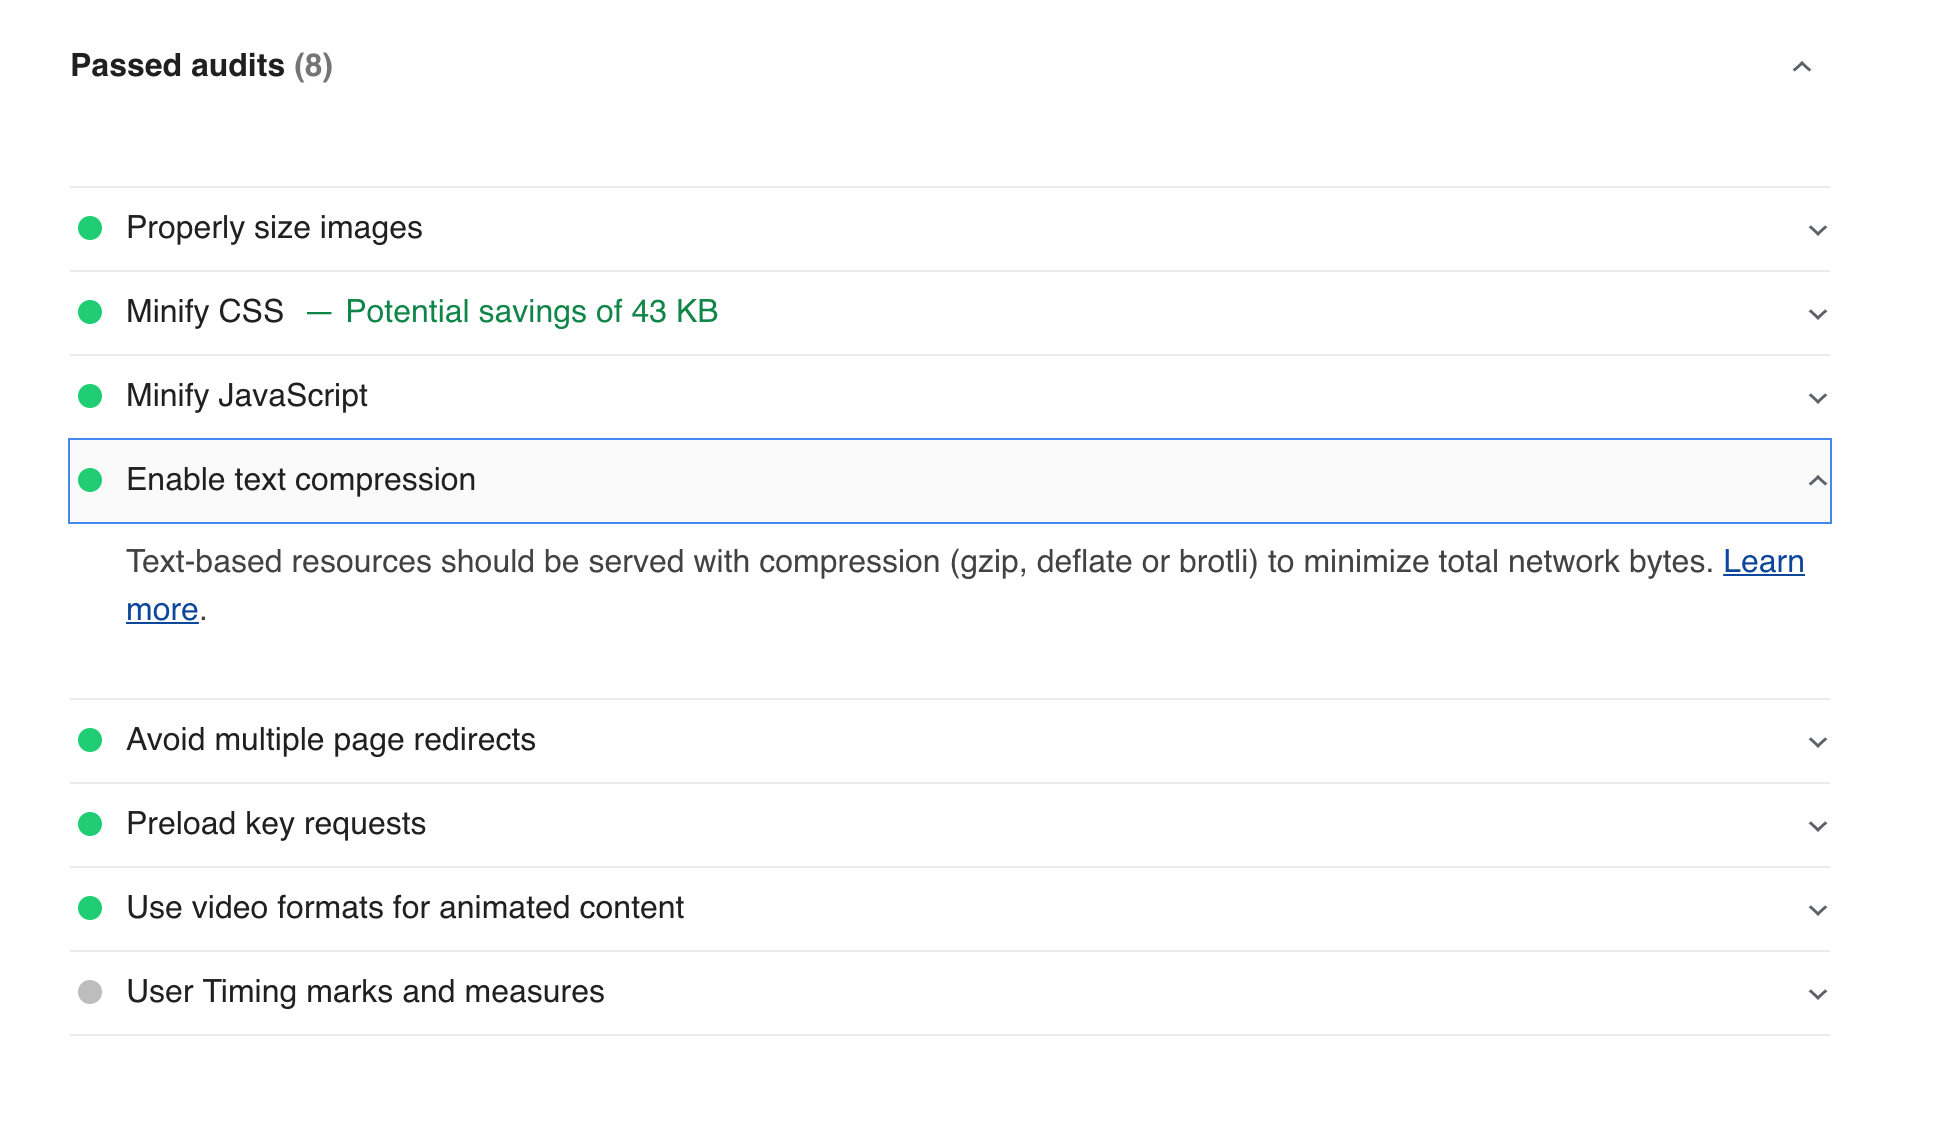Click the green pass icon beside Enable text compression
The height and width of the screenshot is (1128, 1954).
(x=91, y=481)
